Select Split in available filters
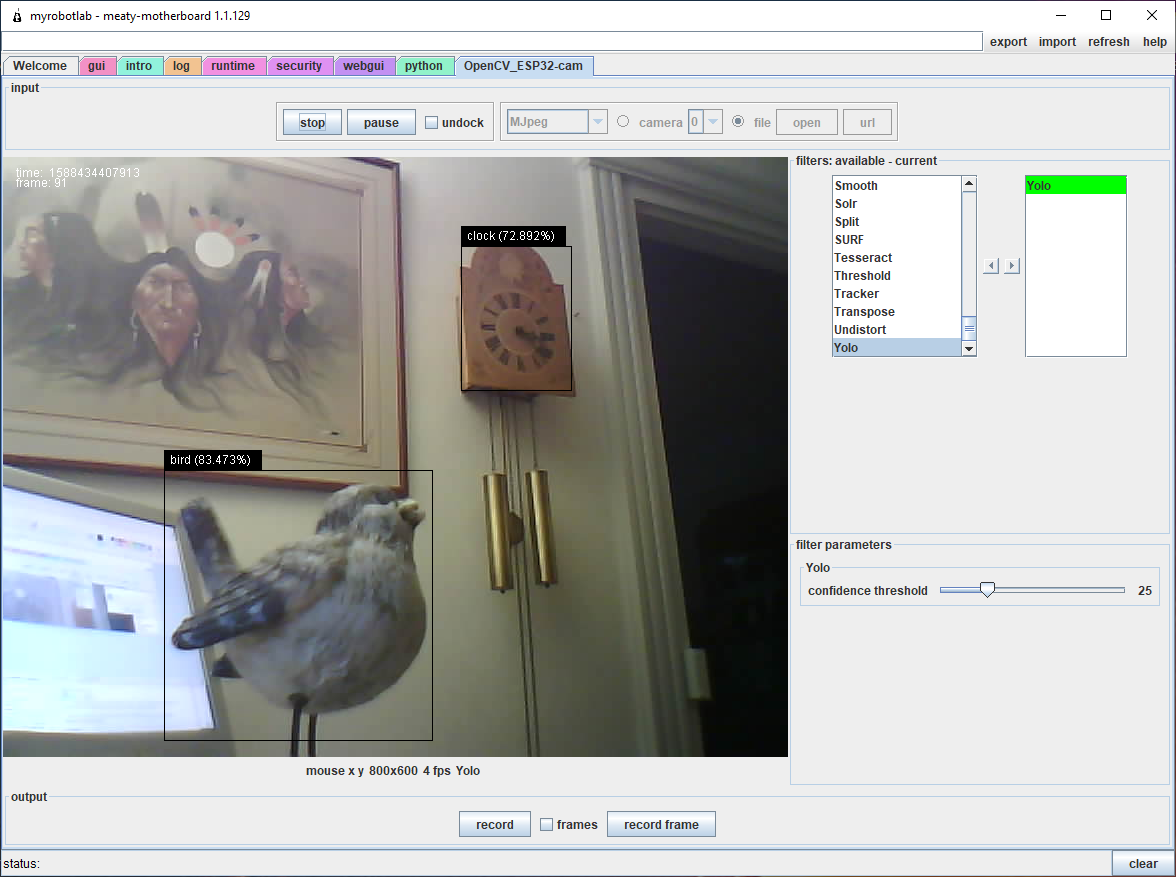Viewport: 1176px width, 877px height. click(897, 221)
